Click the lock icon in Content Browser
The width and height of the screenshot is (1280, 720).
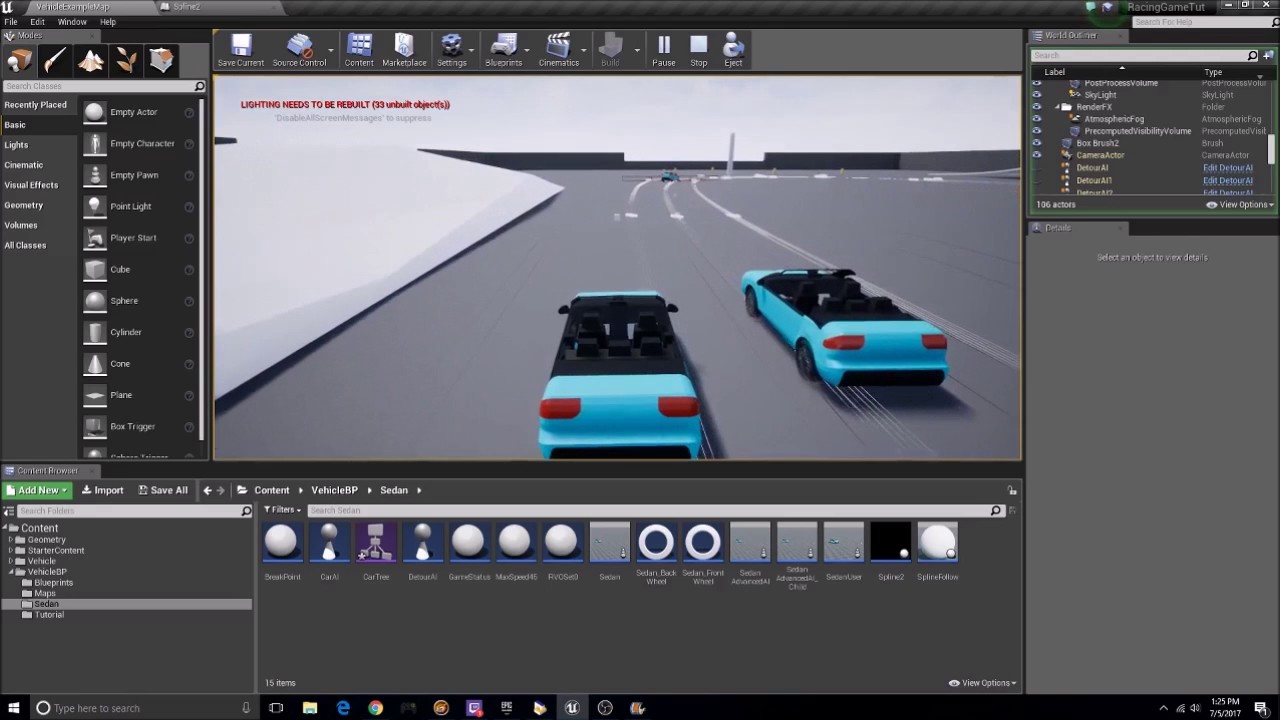1012,490
